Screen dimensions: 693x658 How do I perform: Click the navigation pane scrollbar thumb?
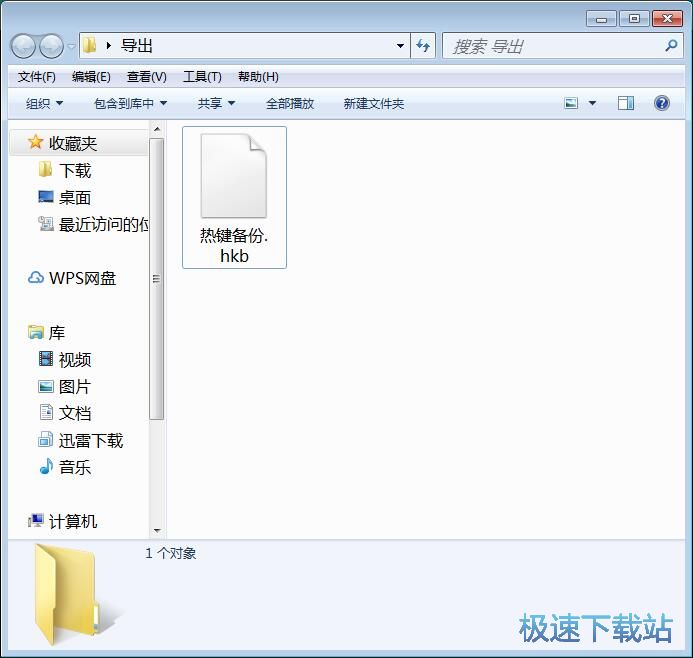[x=156, y=279]
